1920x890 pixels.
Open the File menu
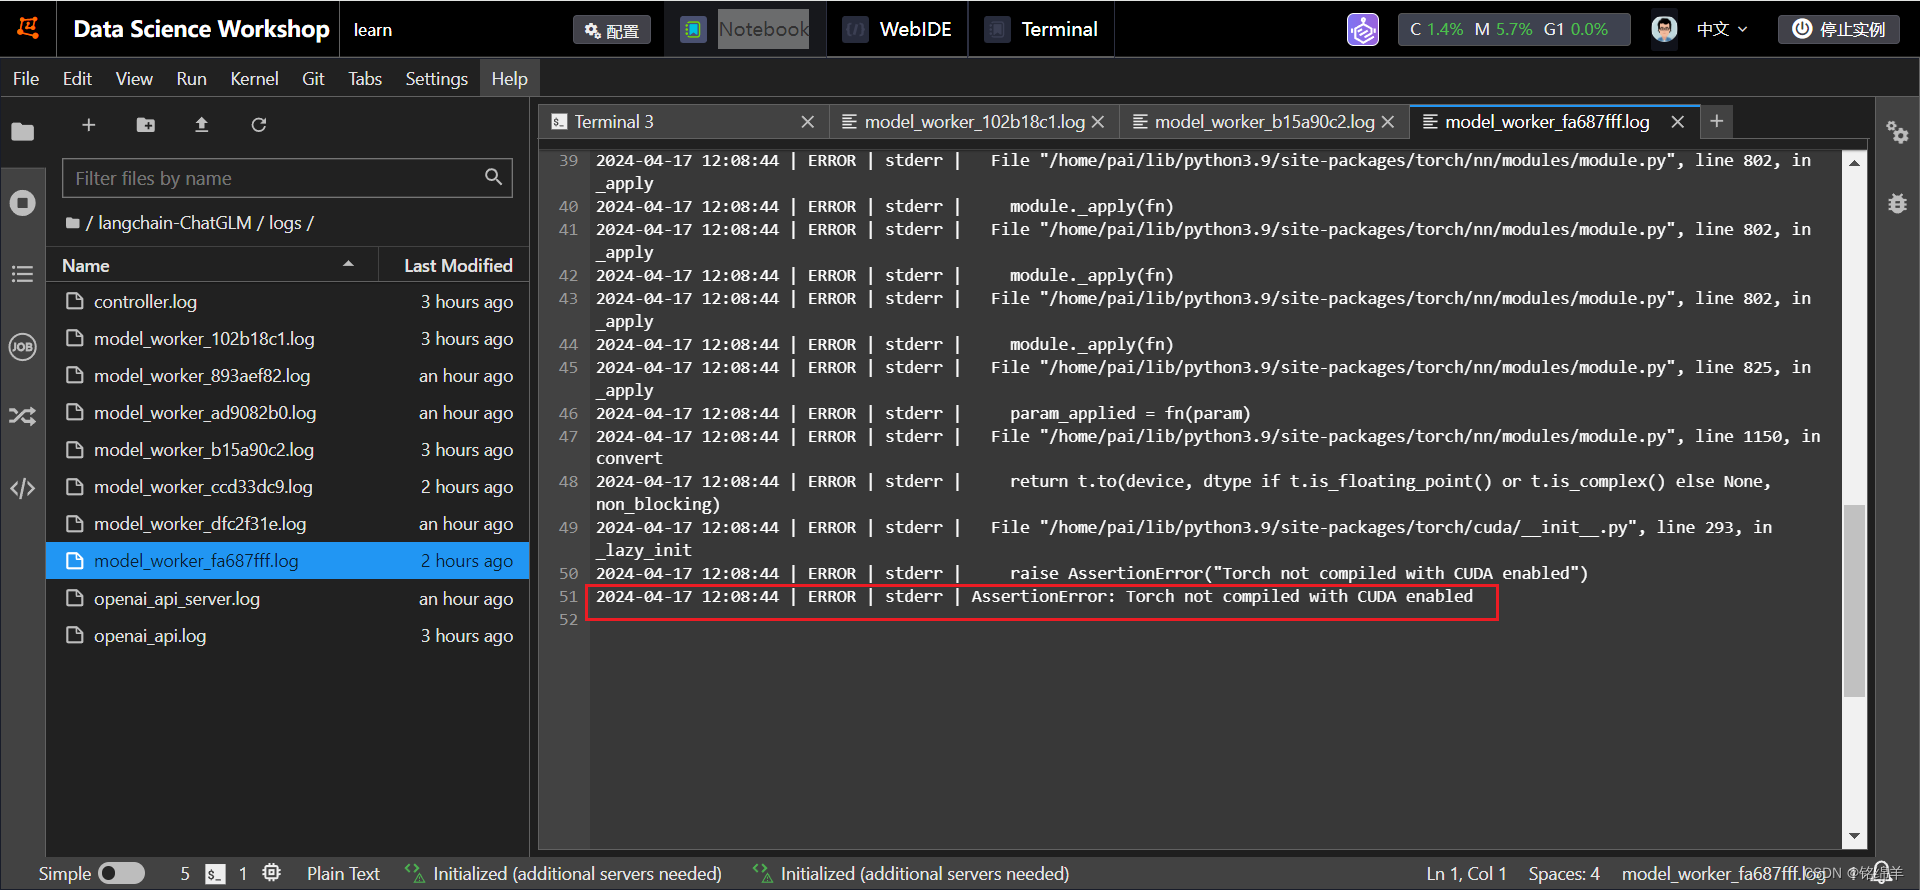(26, 78)
